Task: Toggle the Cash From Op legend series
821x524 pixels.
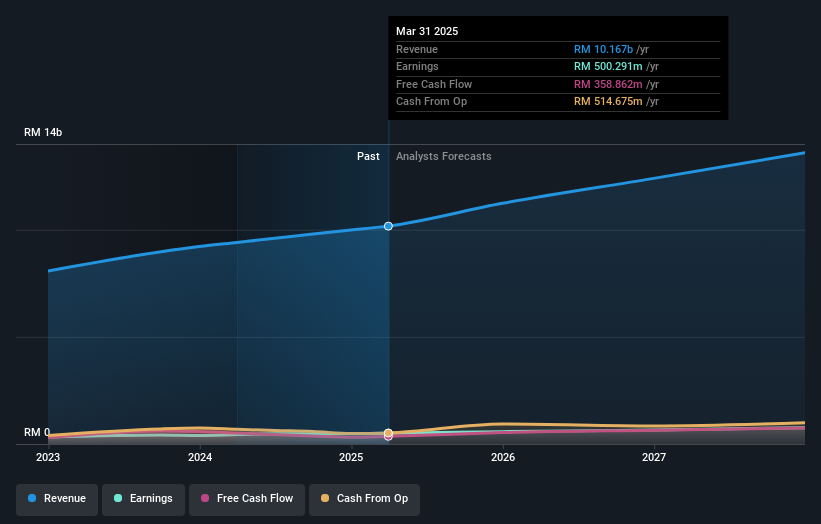Action: click(364, 499)
